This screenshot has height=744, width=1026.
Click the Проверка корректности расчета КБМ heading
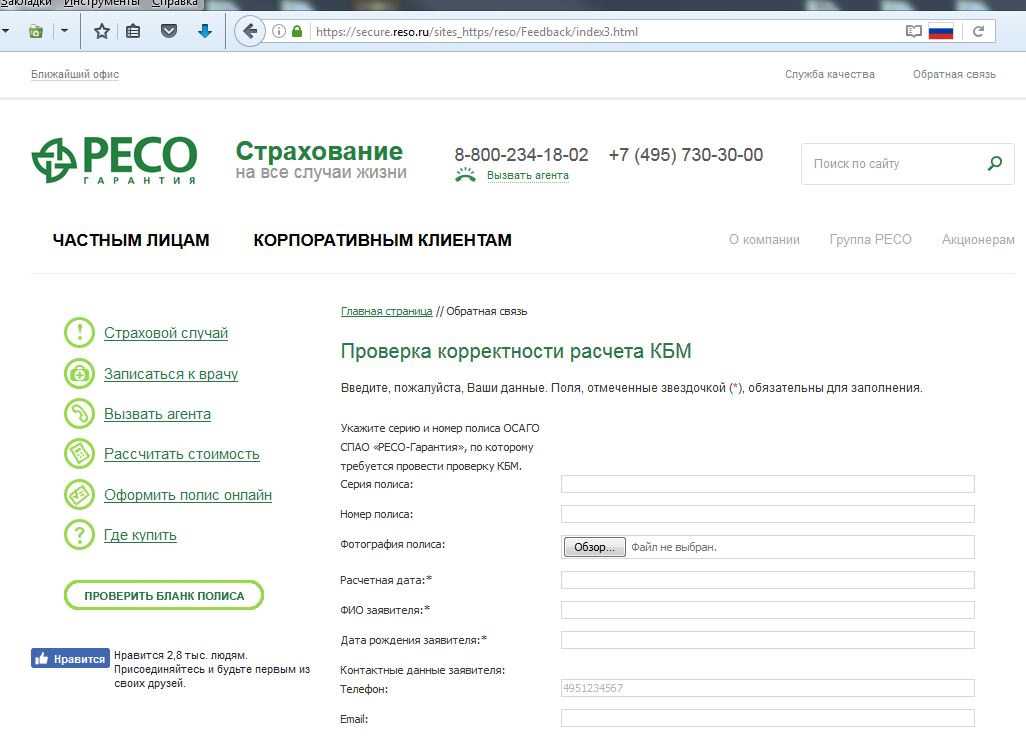pyautogui.click(x=516, y=351)
